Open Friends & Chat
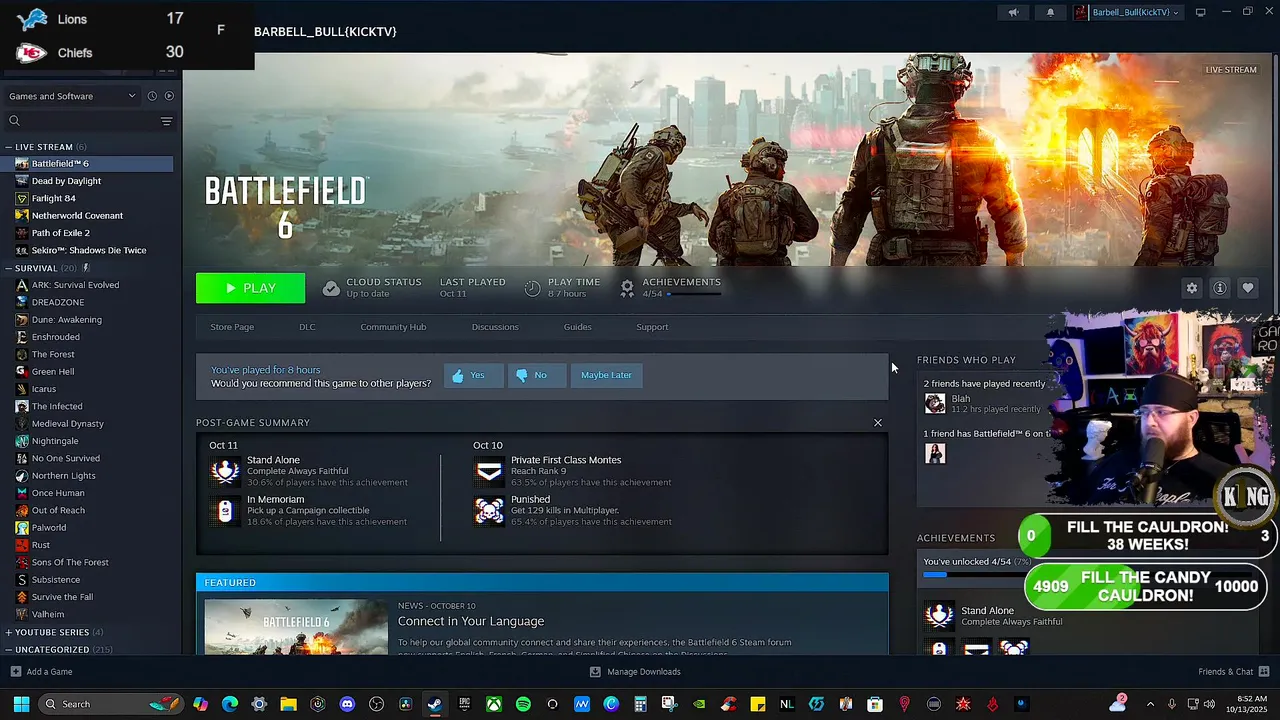Screen dimensions: 1280x720 click(1233, 672)
